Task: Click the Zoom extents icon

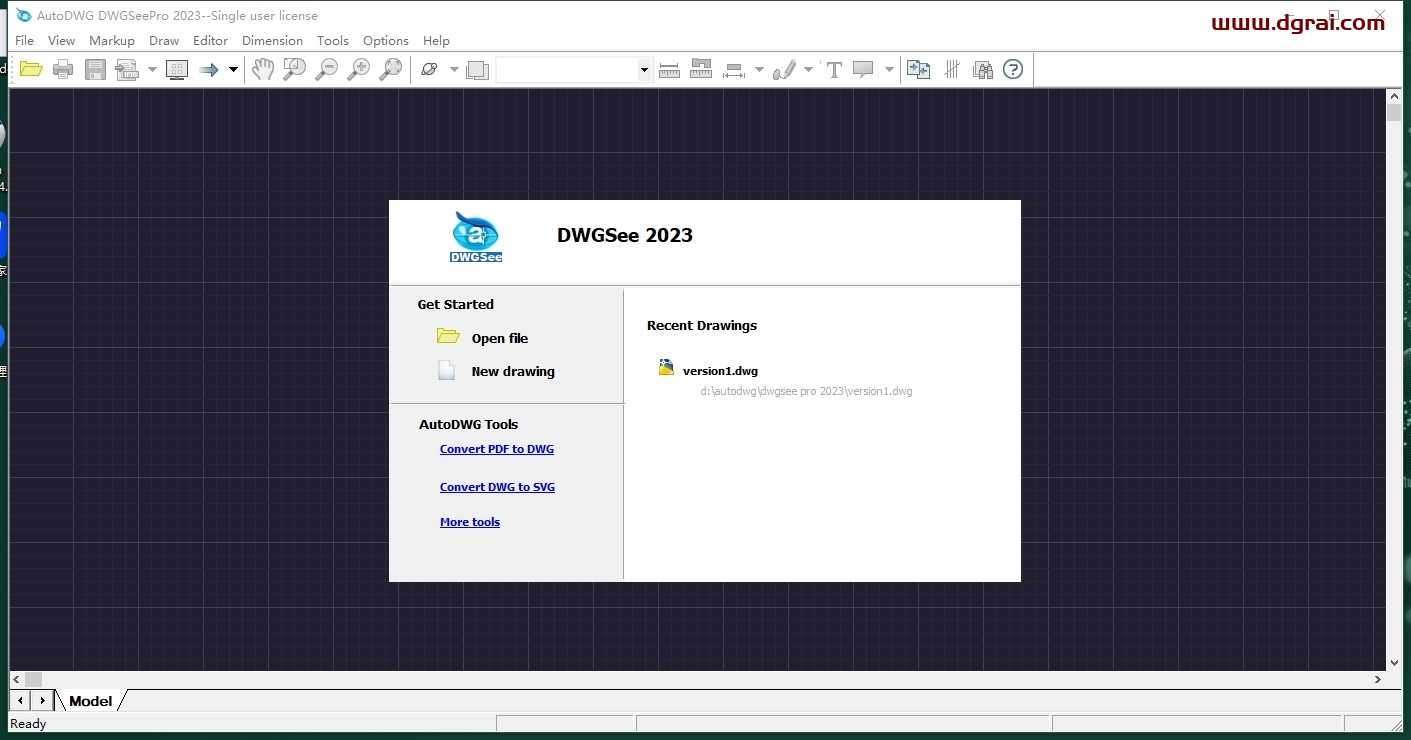Action: click(390, 69)
